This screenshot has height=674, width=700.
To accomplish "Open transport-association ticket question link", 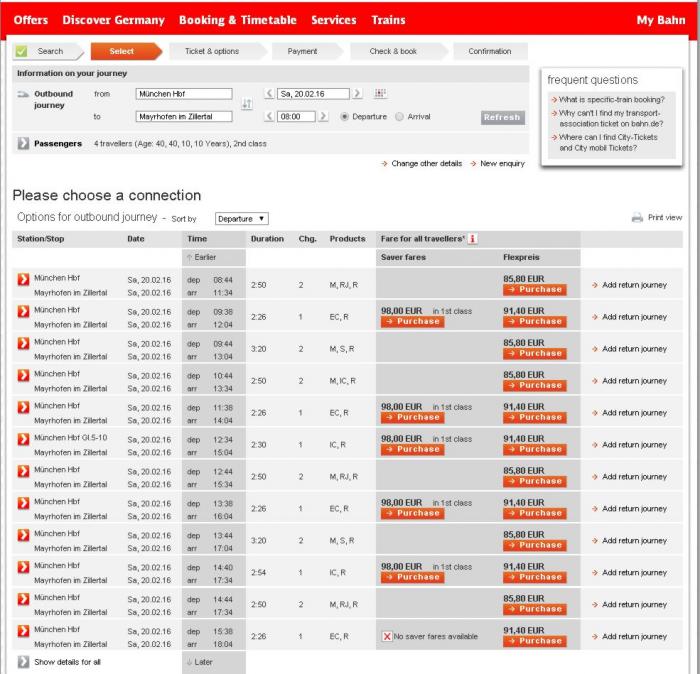I will (x=611, y=118).
